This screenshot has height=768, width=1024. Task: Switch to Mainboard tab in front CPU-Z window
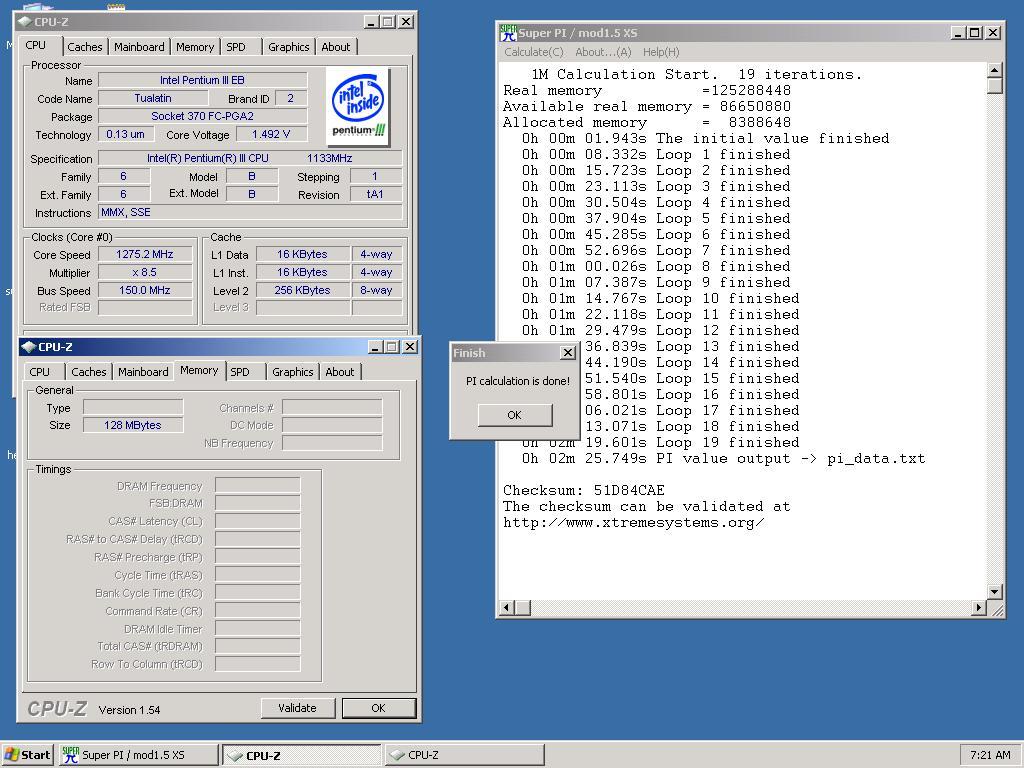point(143,372)
